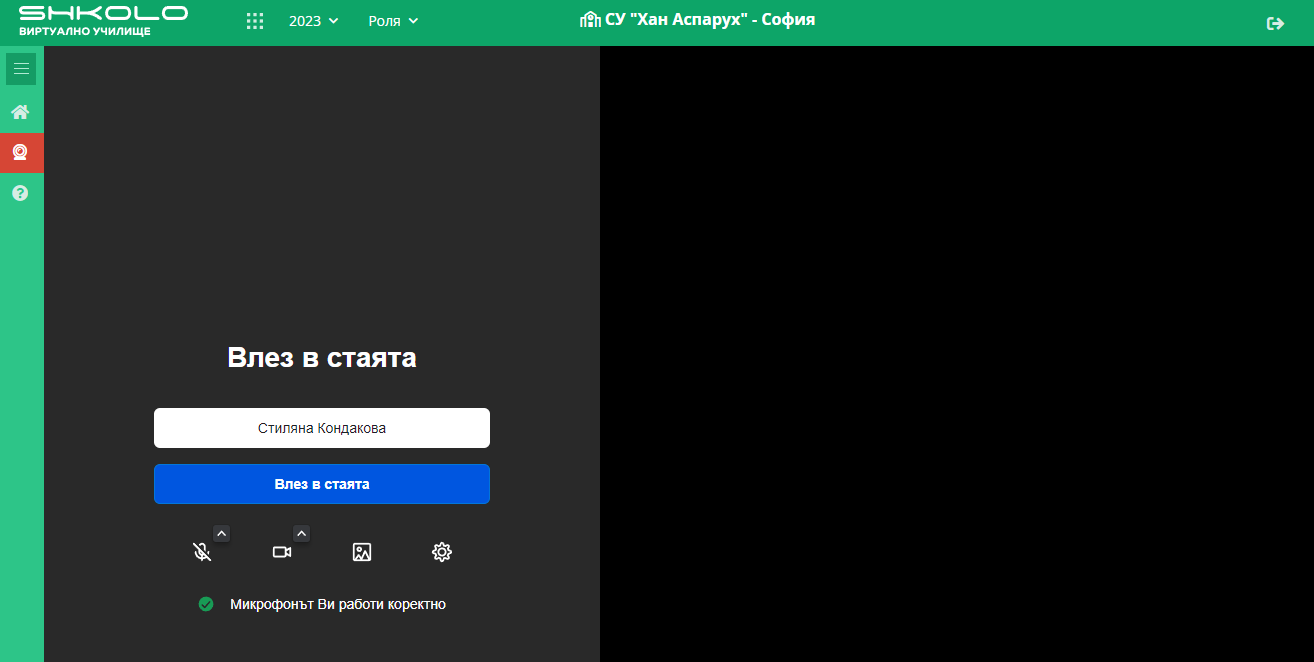
Task: Expand camera options chevron
Action: click(302, 534)
